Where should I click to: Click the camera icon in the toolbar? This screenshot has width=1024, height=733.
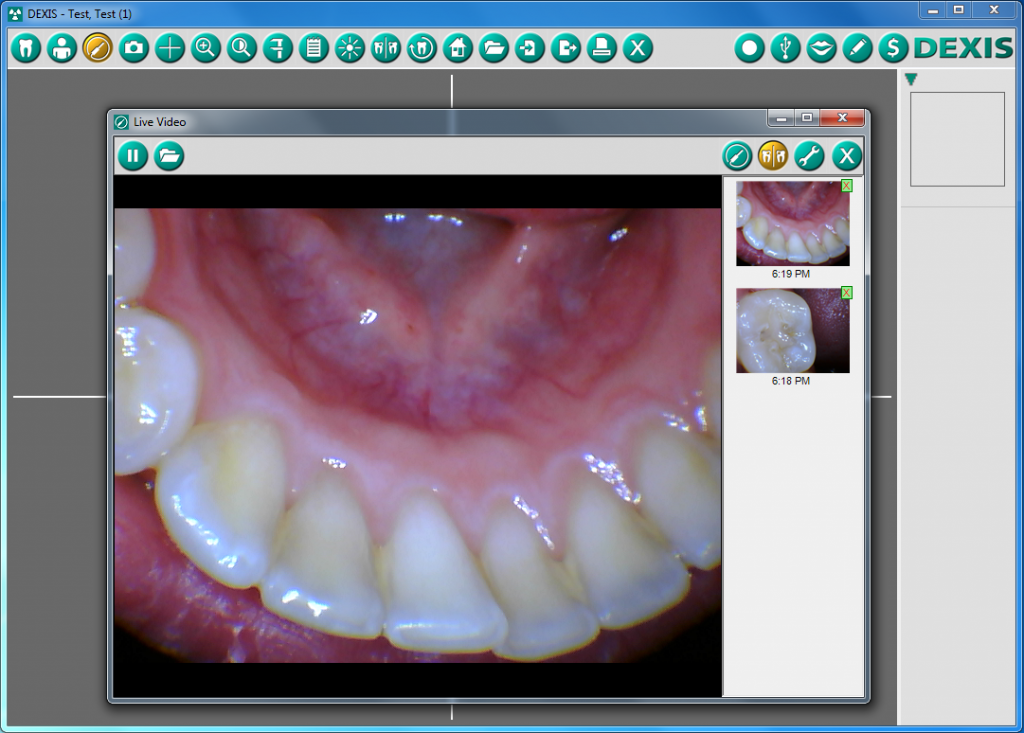click(134, 48)
